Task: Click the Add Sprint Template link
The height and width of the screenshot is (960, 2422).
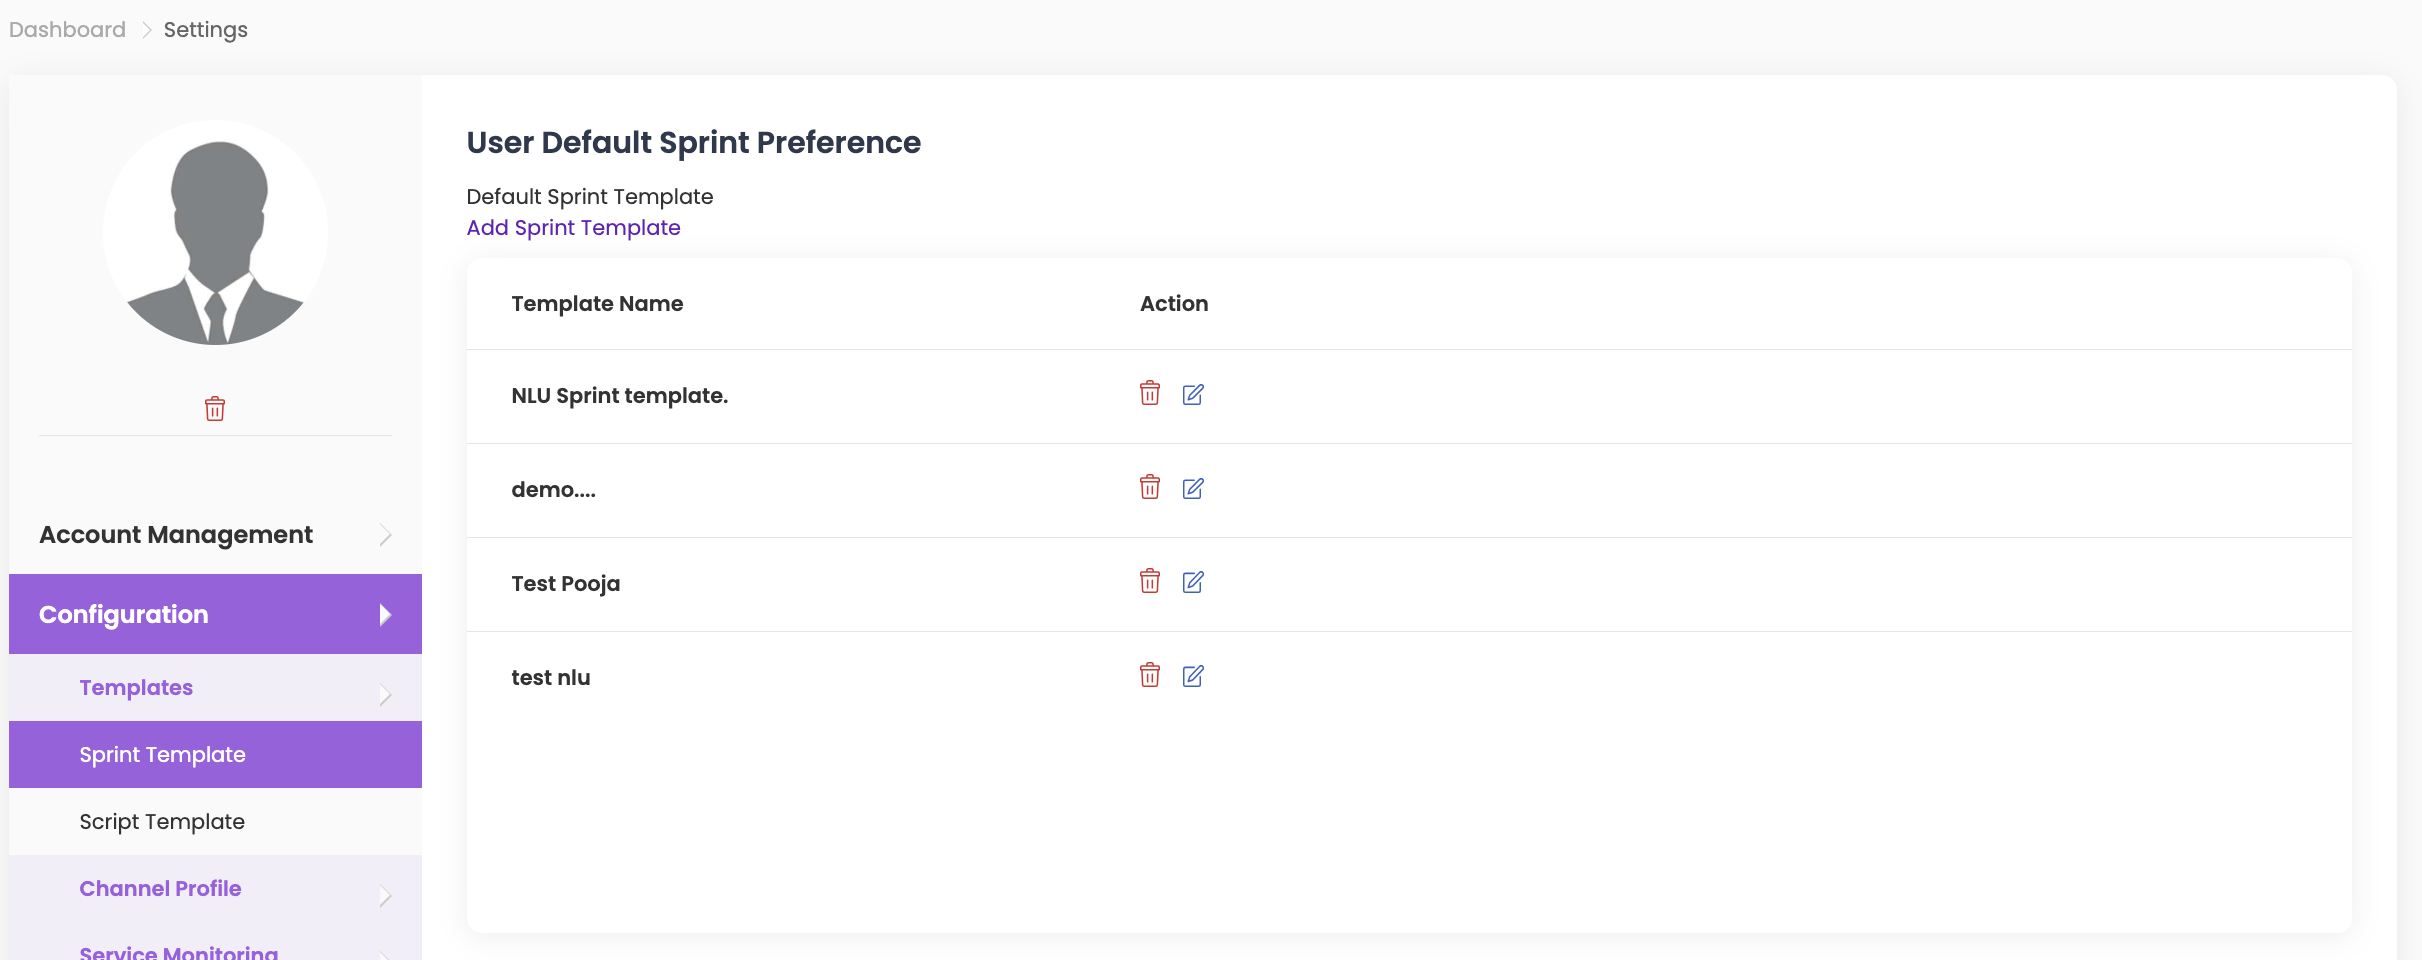Action: click(573, 228)
